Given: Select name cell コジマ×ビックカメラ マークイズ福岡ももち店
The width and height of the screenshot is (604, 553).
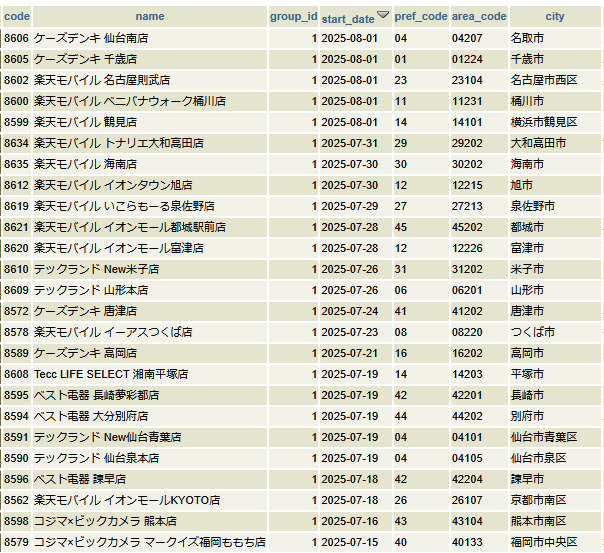Looking at the screenshot, I should [150, 542].
